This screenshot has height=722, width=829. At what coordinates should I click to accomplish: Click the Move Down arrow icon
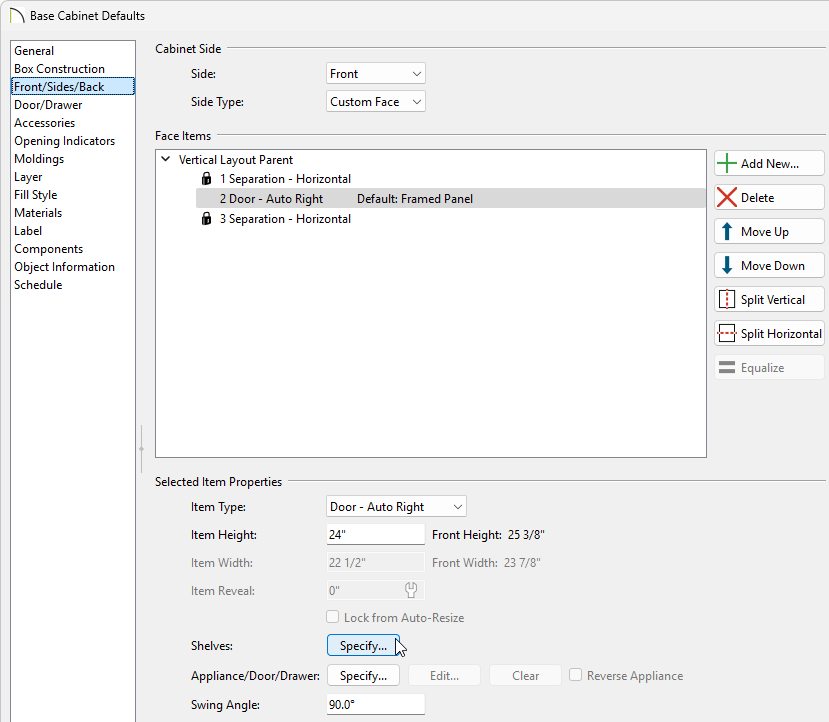coord(727,266)
